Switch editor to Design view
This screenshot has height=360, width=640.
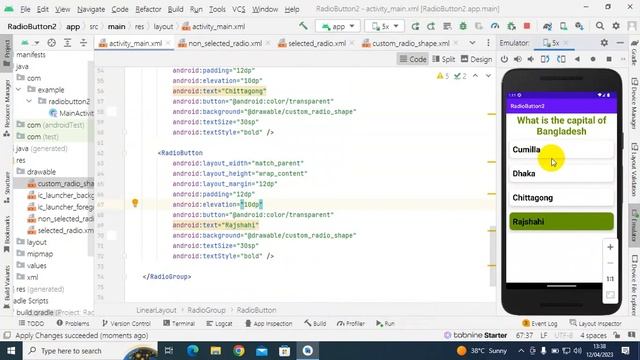coord(476,59)
